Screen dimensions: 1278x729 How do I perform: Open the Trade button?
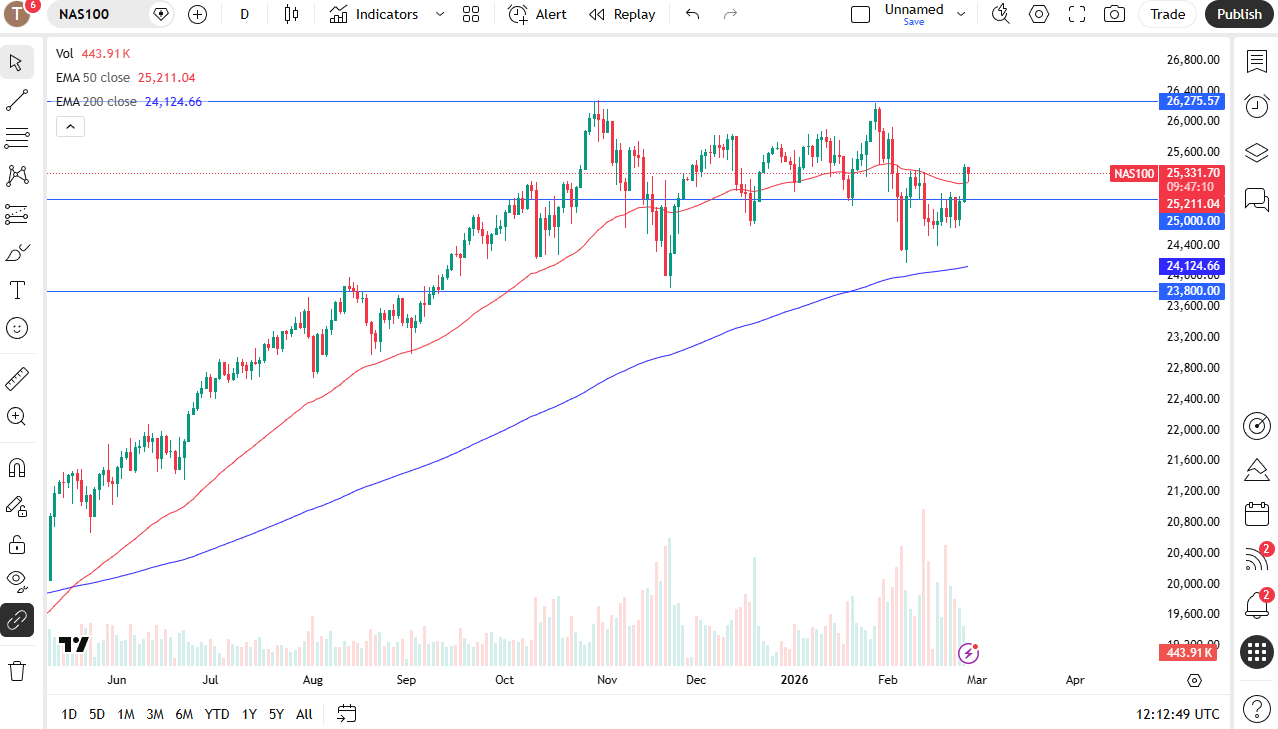(1167, 14)
